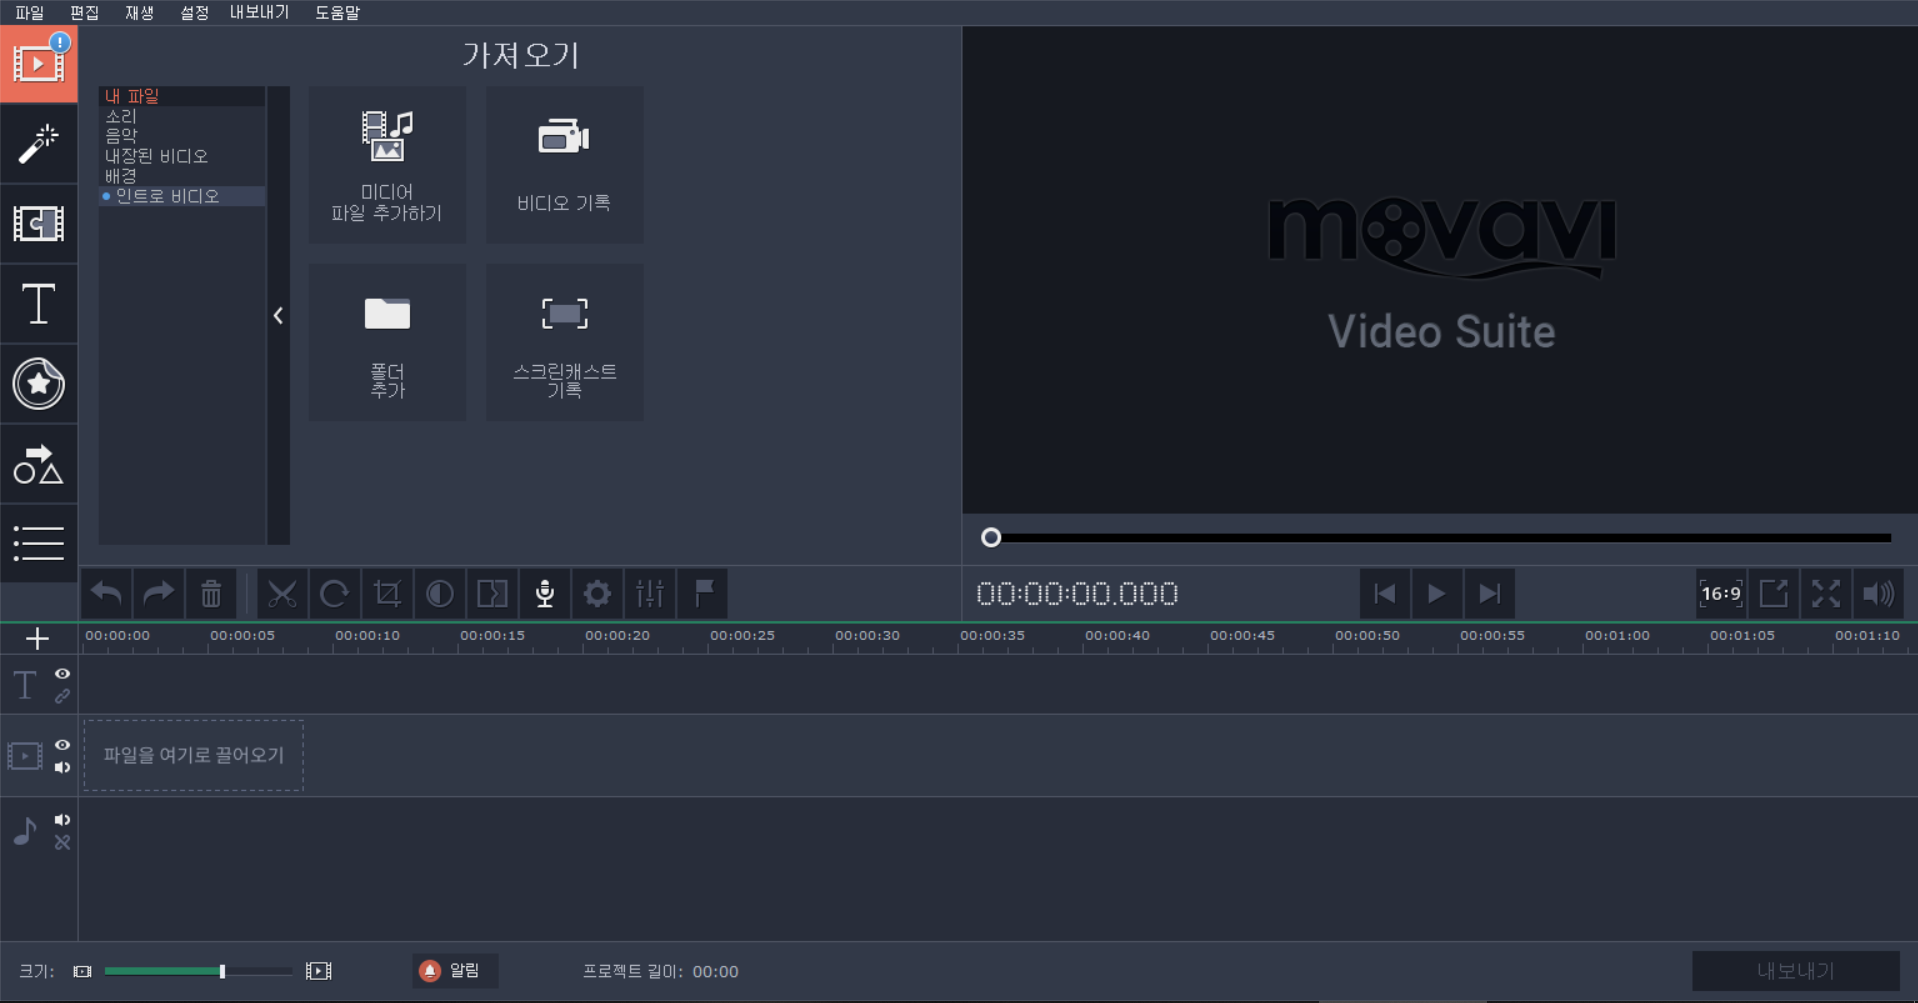Click the 프로젝트 길이: 00:00 status text
Image resolution: width=1918 pixels, height=1003 pixels.
[x=661, y=971]
